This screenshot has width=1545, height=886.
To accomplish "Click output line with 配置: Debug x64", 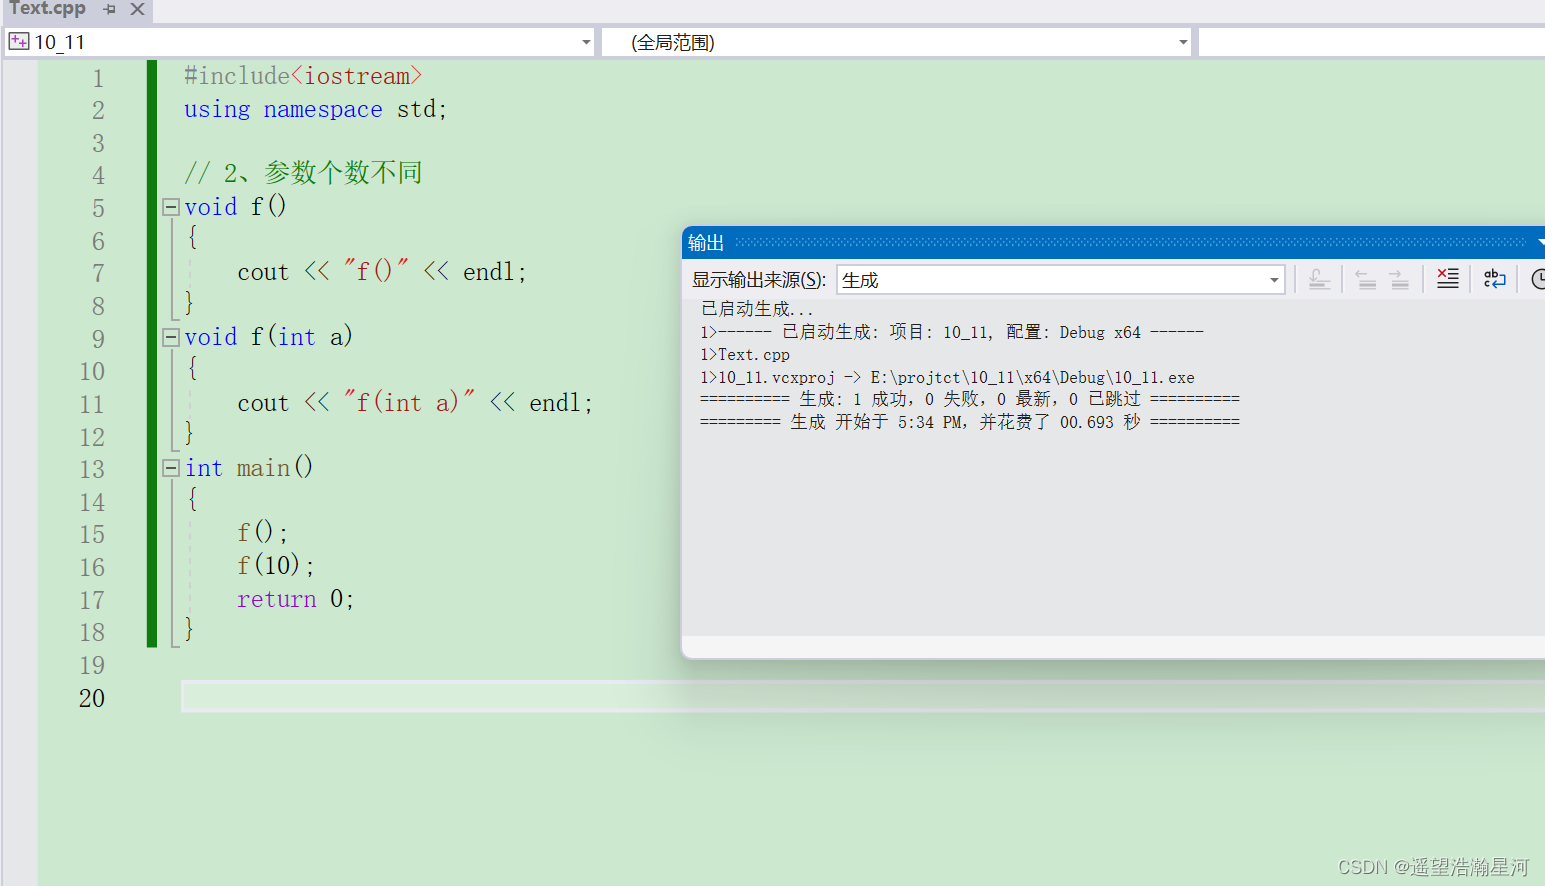I will point(952,332).
